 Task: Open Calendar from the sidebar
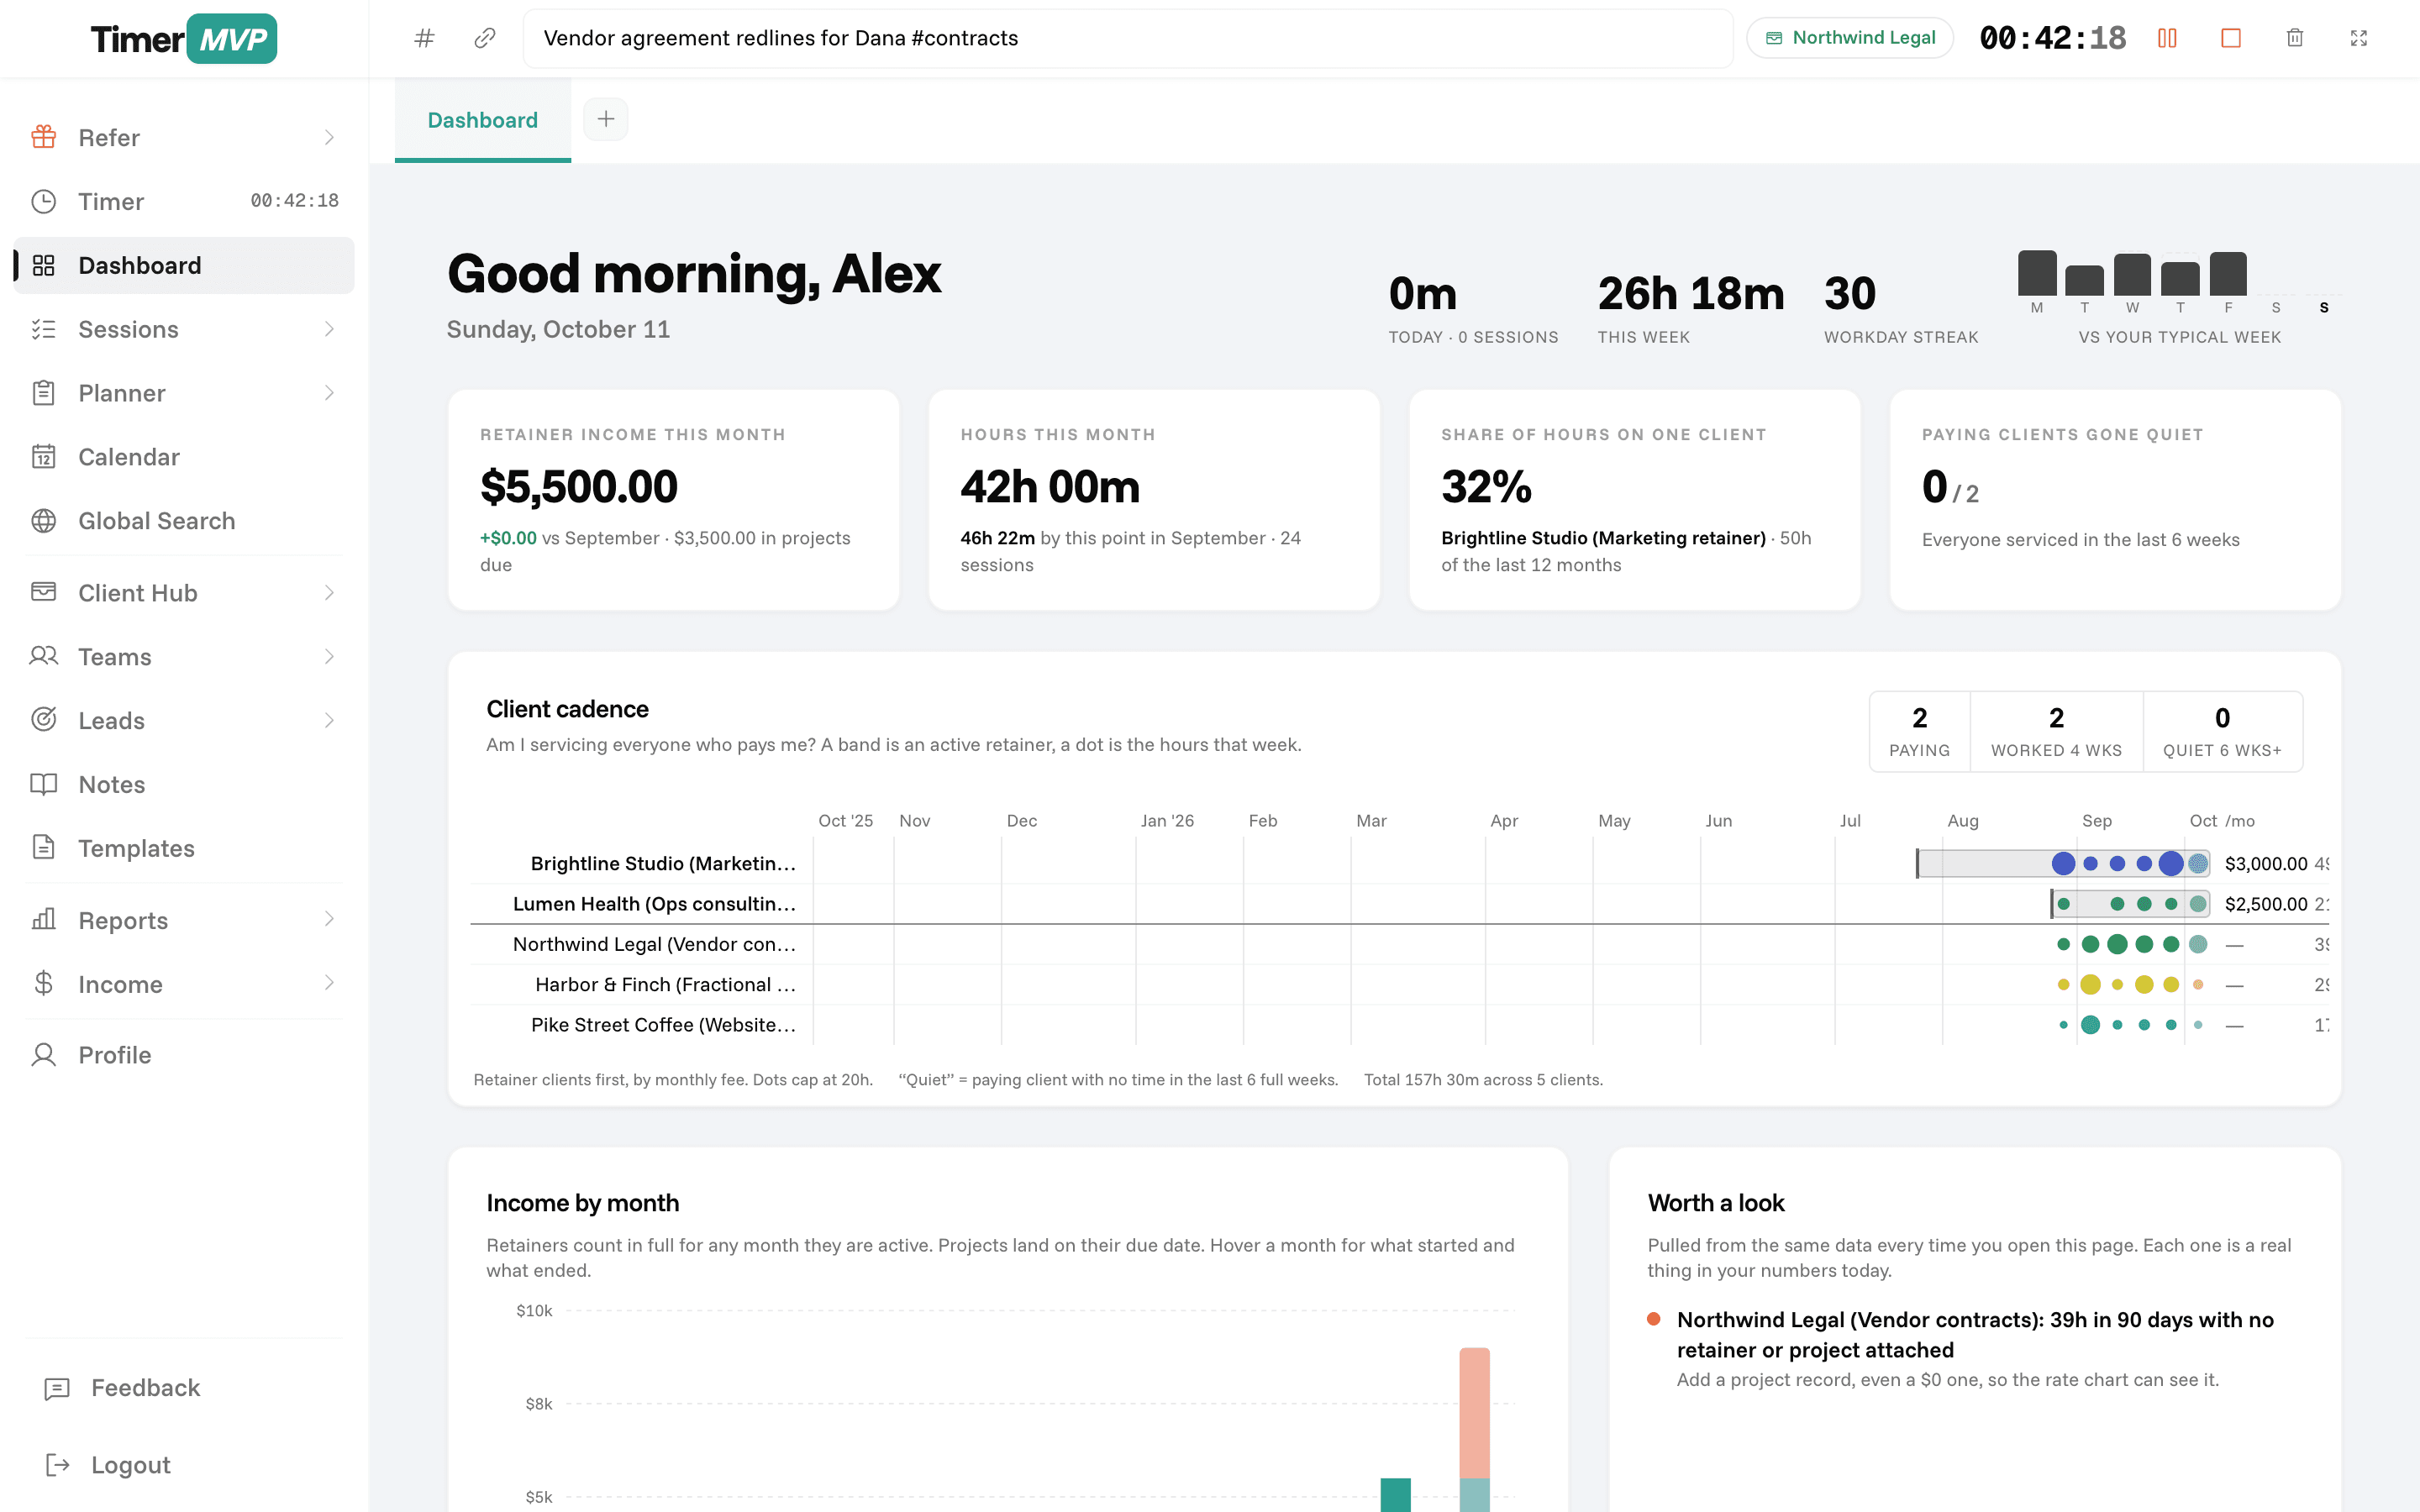pos(184,457)
